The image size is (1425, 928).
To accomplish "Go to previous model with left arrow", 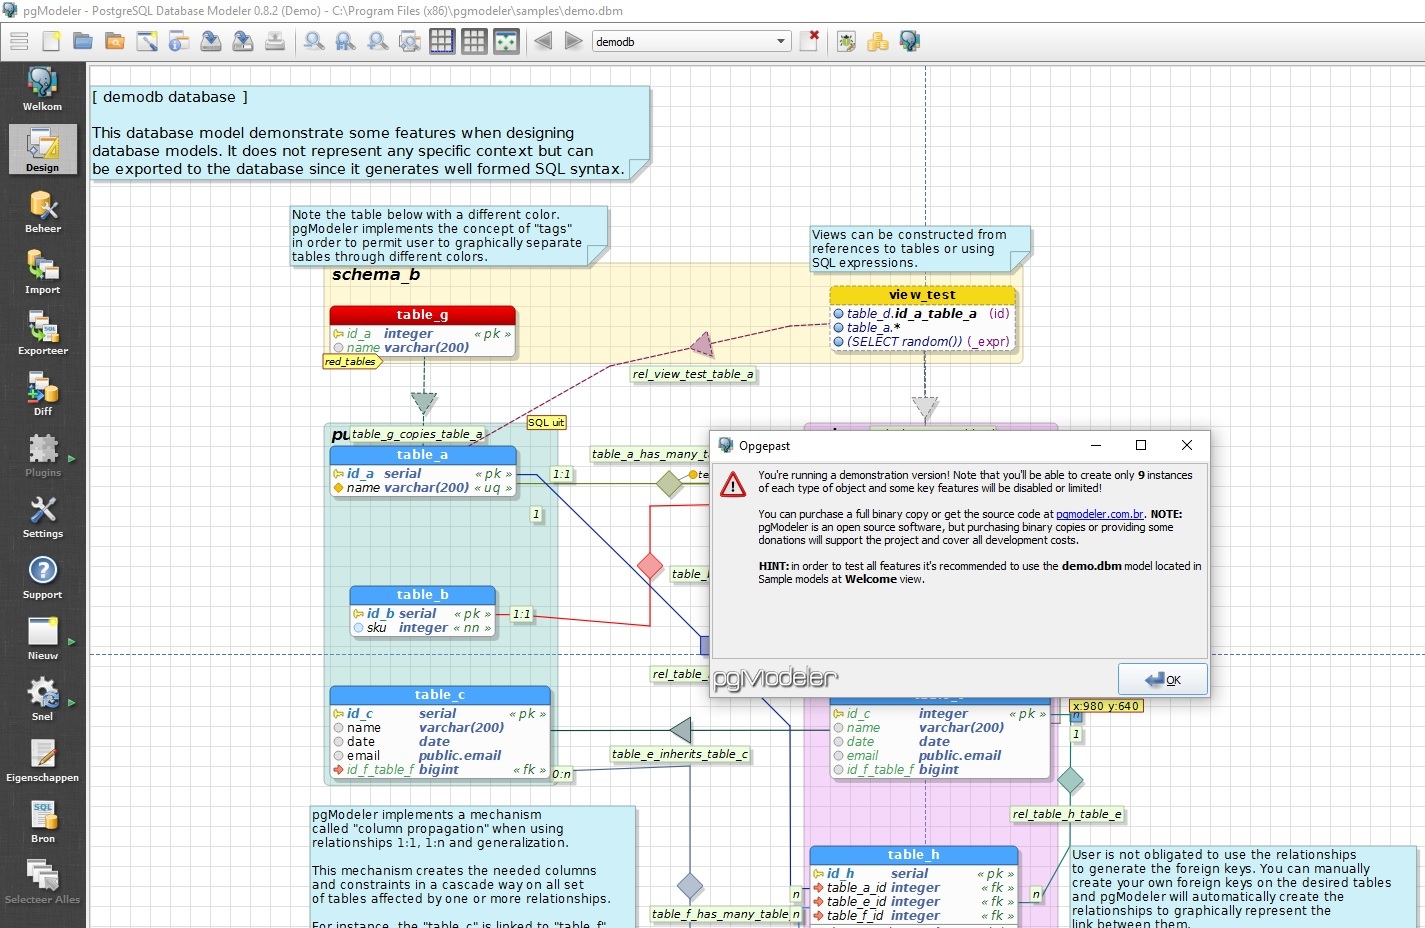I will [543, 41].
